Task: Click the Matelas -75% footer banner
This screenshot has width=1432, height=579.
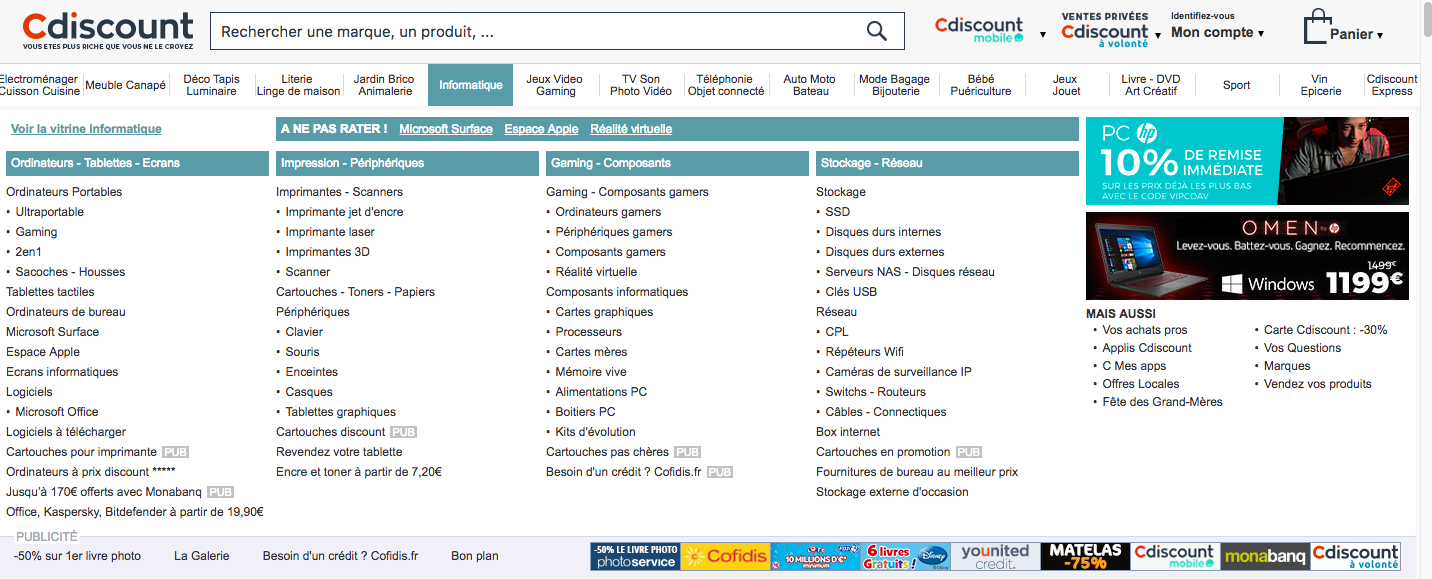Action: click(x=1085, y=557)
